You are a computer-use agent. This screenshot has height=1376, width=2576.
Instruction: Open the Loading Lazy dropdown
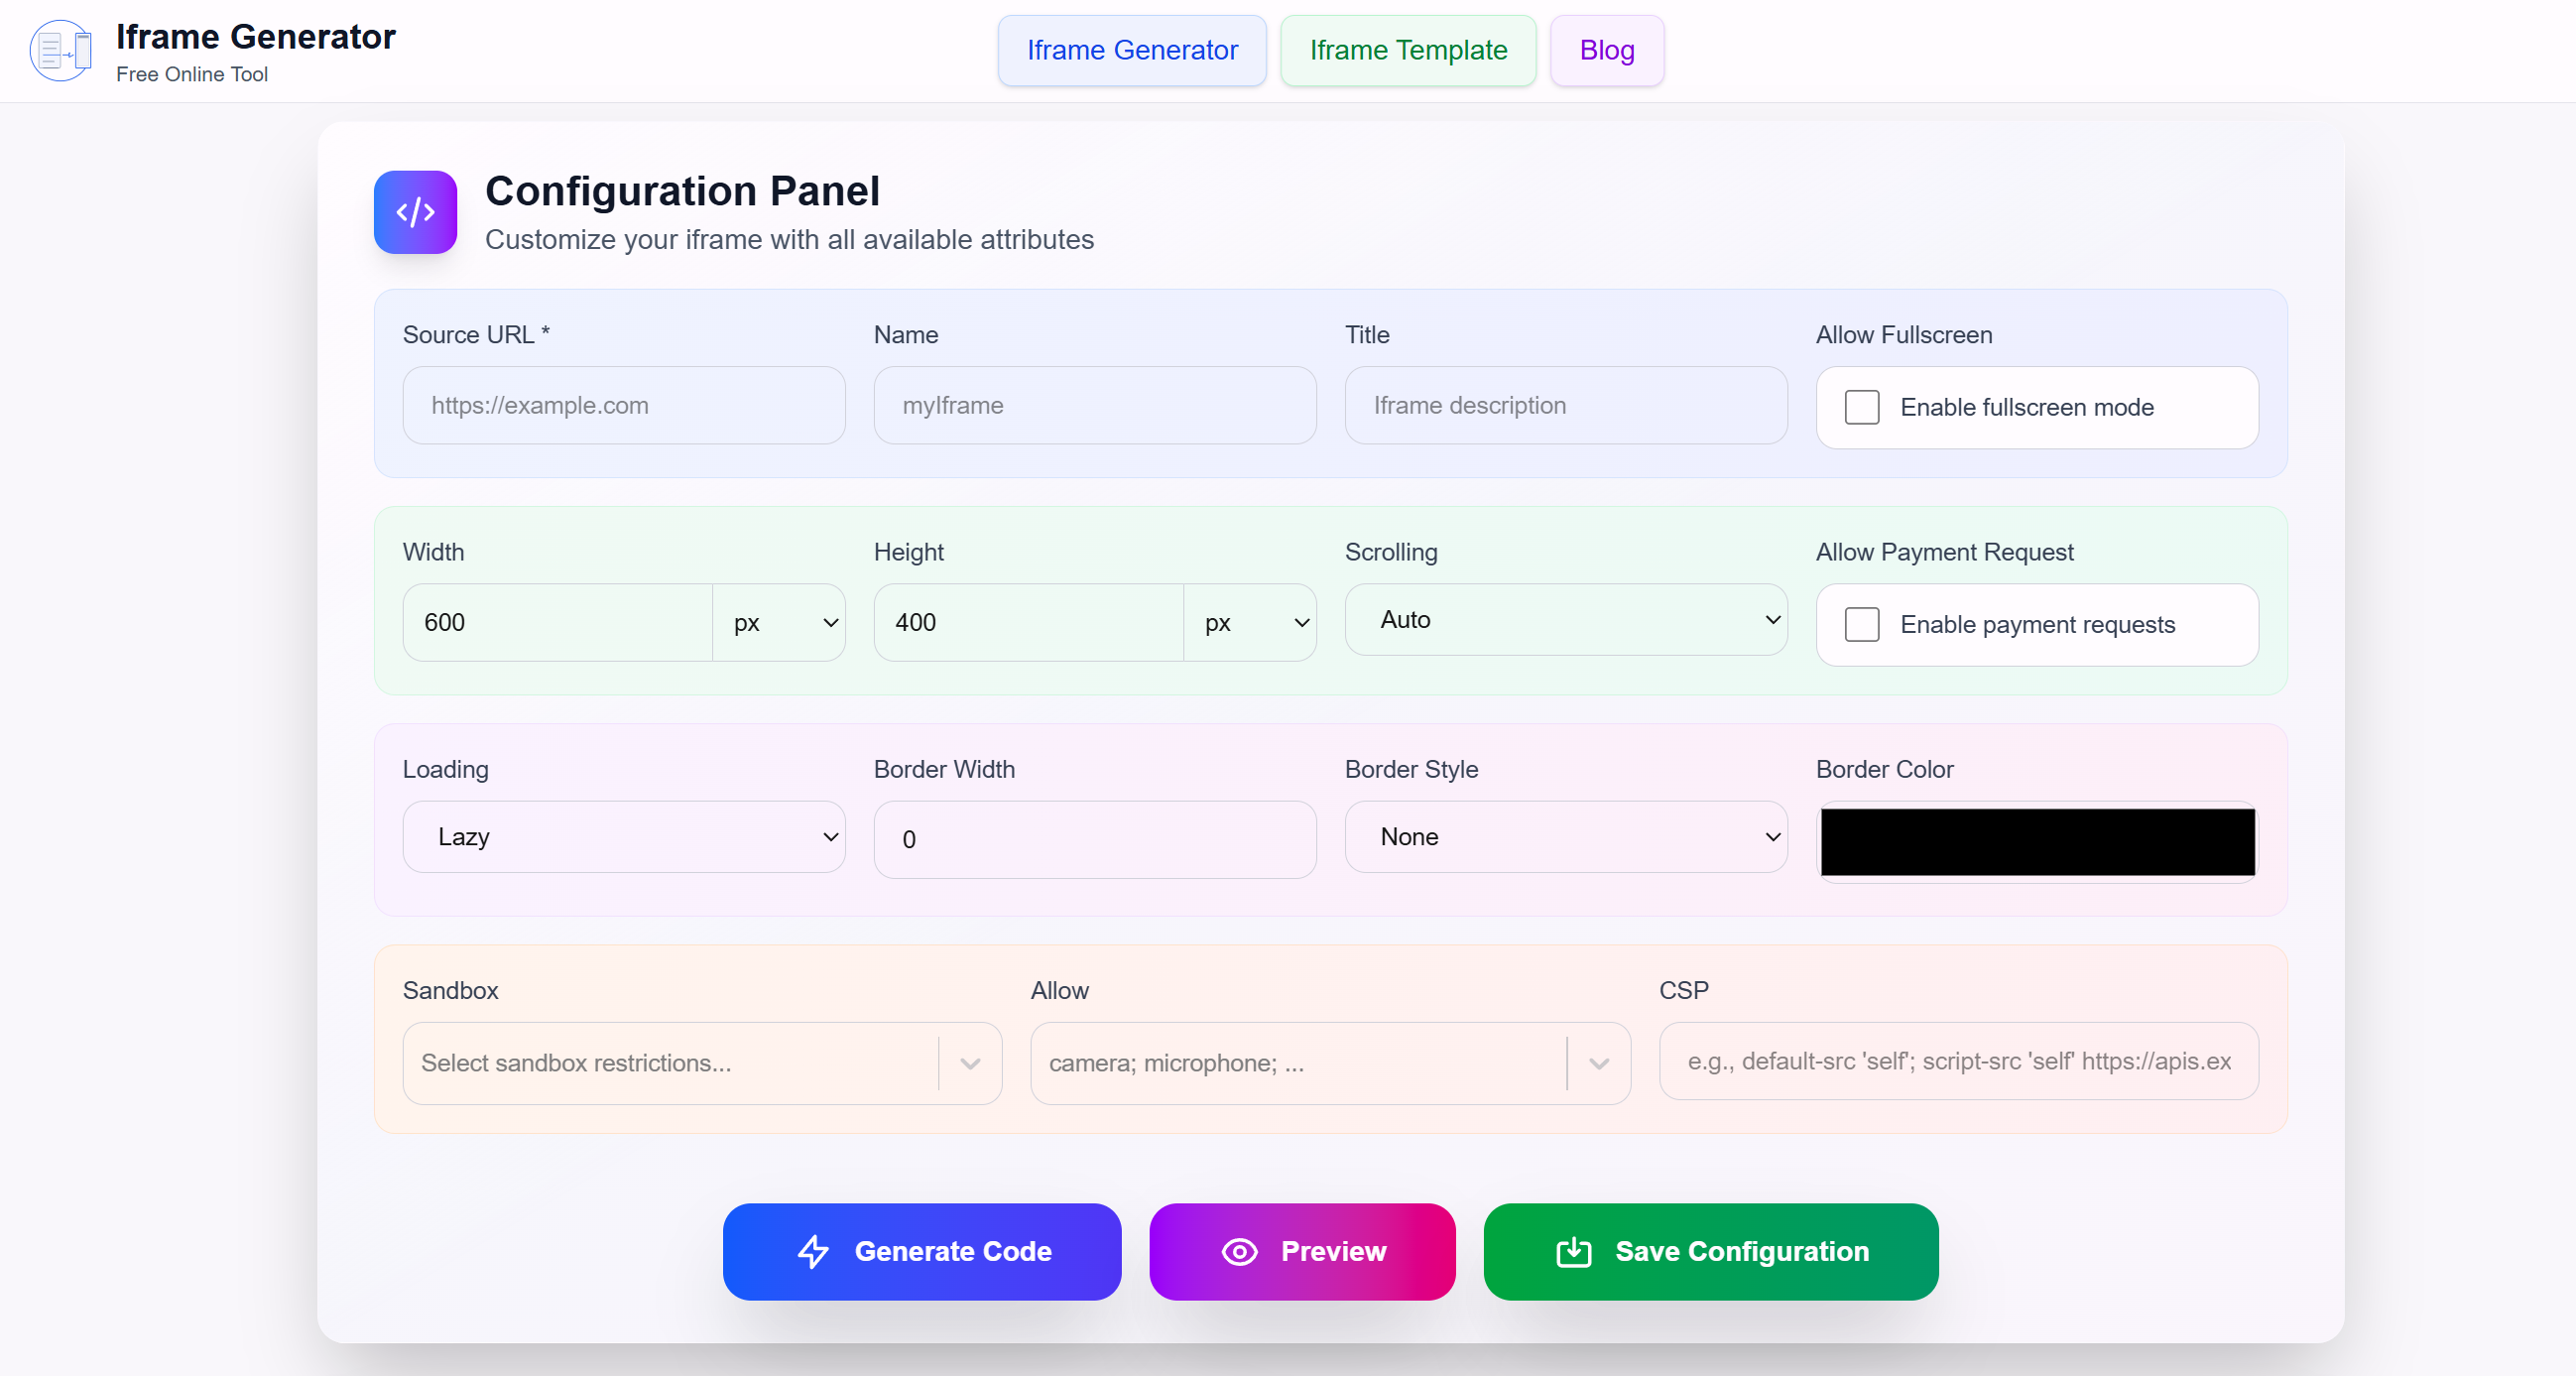[x=623, y=836]
